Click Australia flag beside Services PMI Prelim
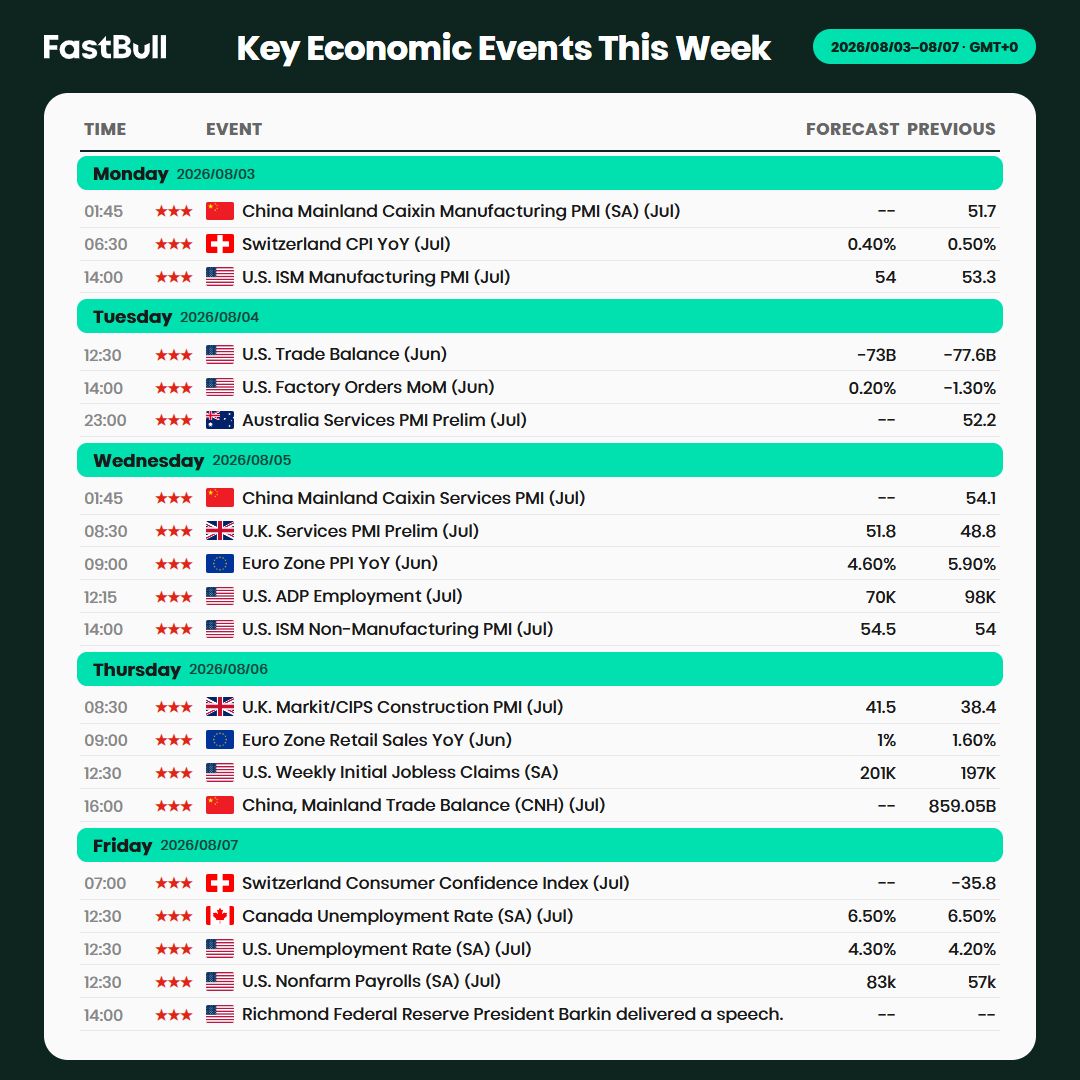This screenshot has height=1080, width=1080. (220, 420)
